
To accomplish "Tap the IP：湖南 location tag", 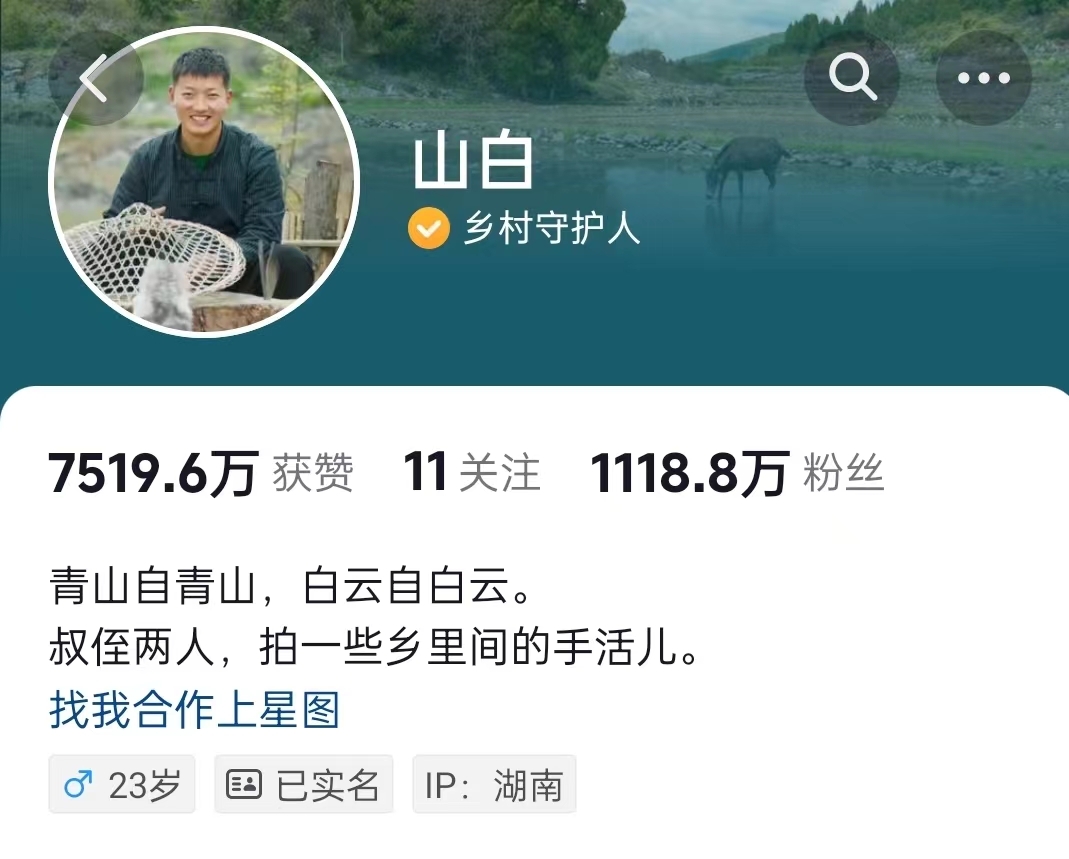I will tap(494, 784).
